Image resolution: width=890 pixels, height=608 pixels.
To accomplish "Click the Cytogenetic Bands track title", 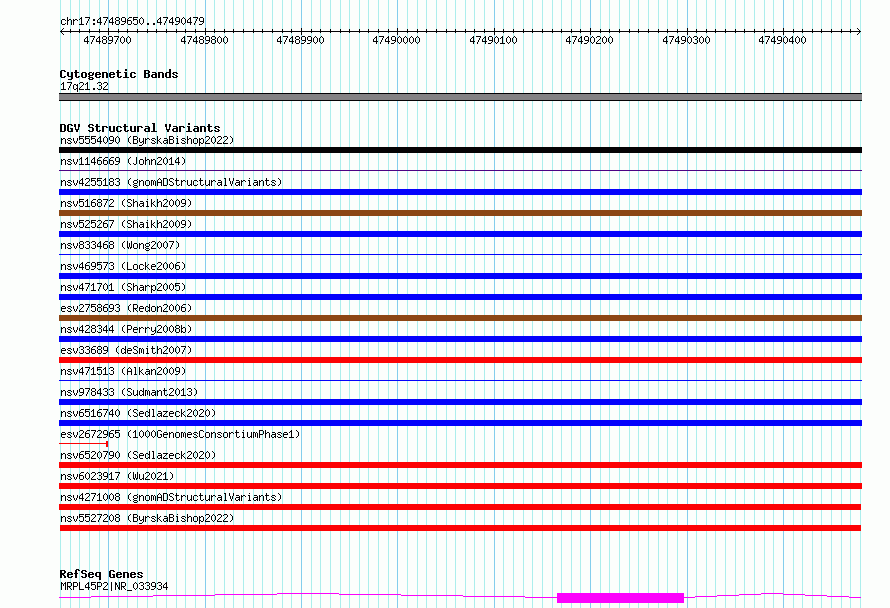I will [119, 74].
